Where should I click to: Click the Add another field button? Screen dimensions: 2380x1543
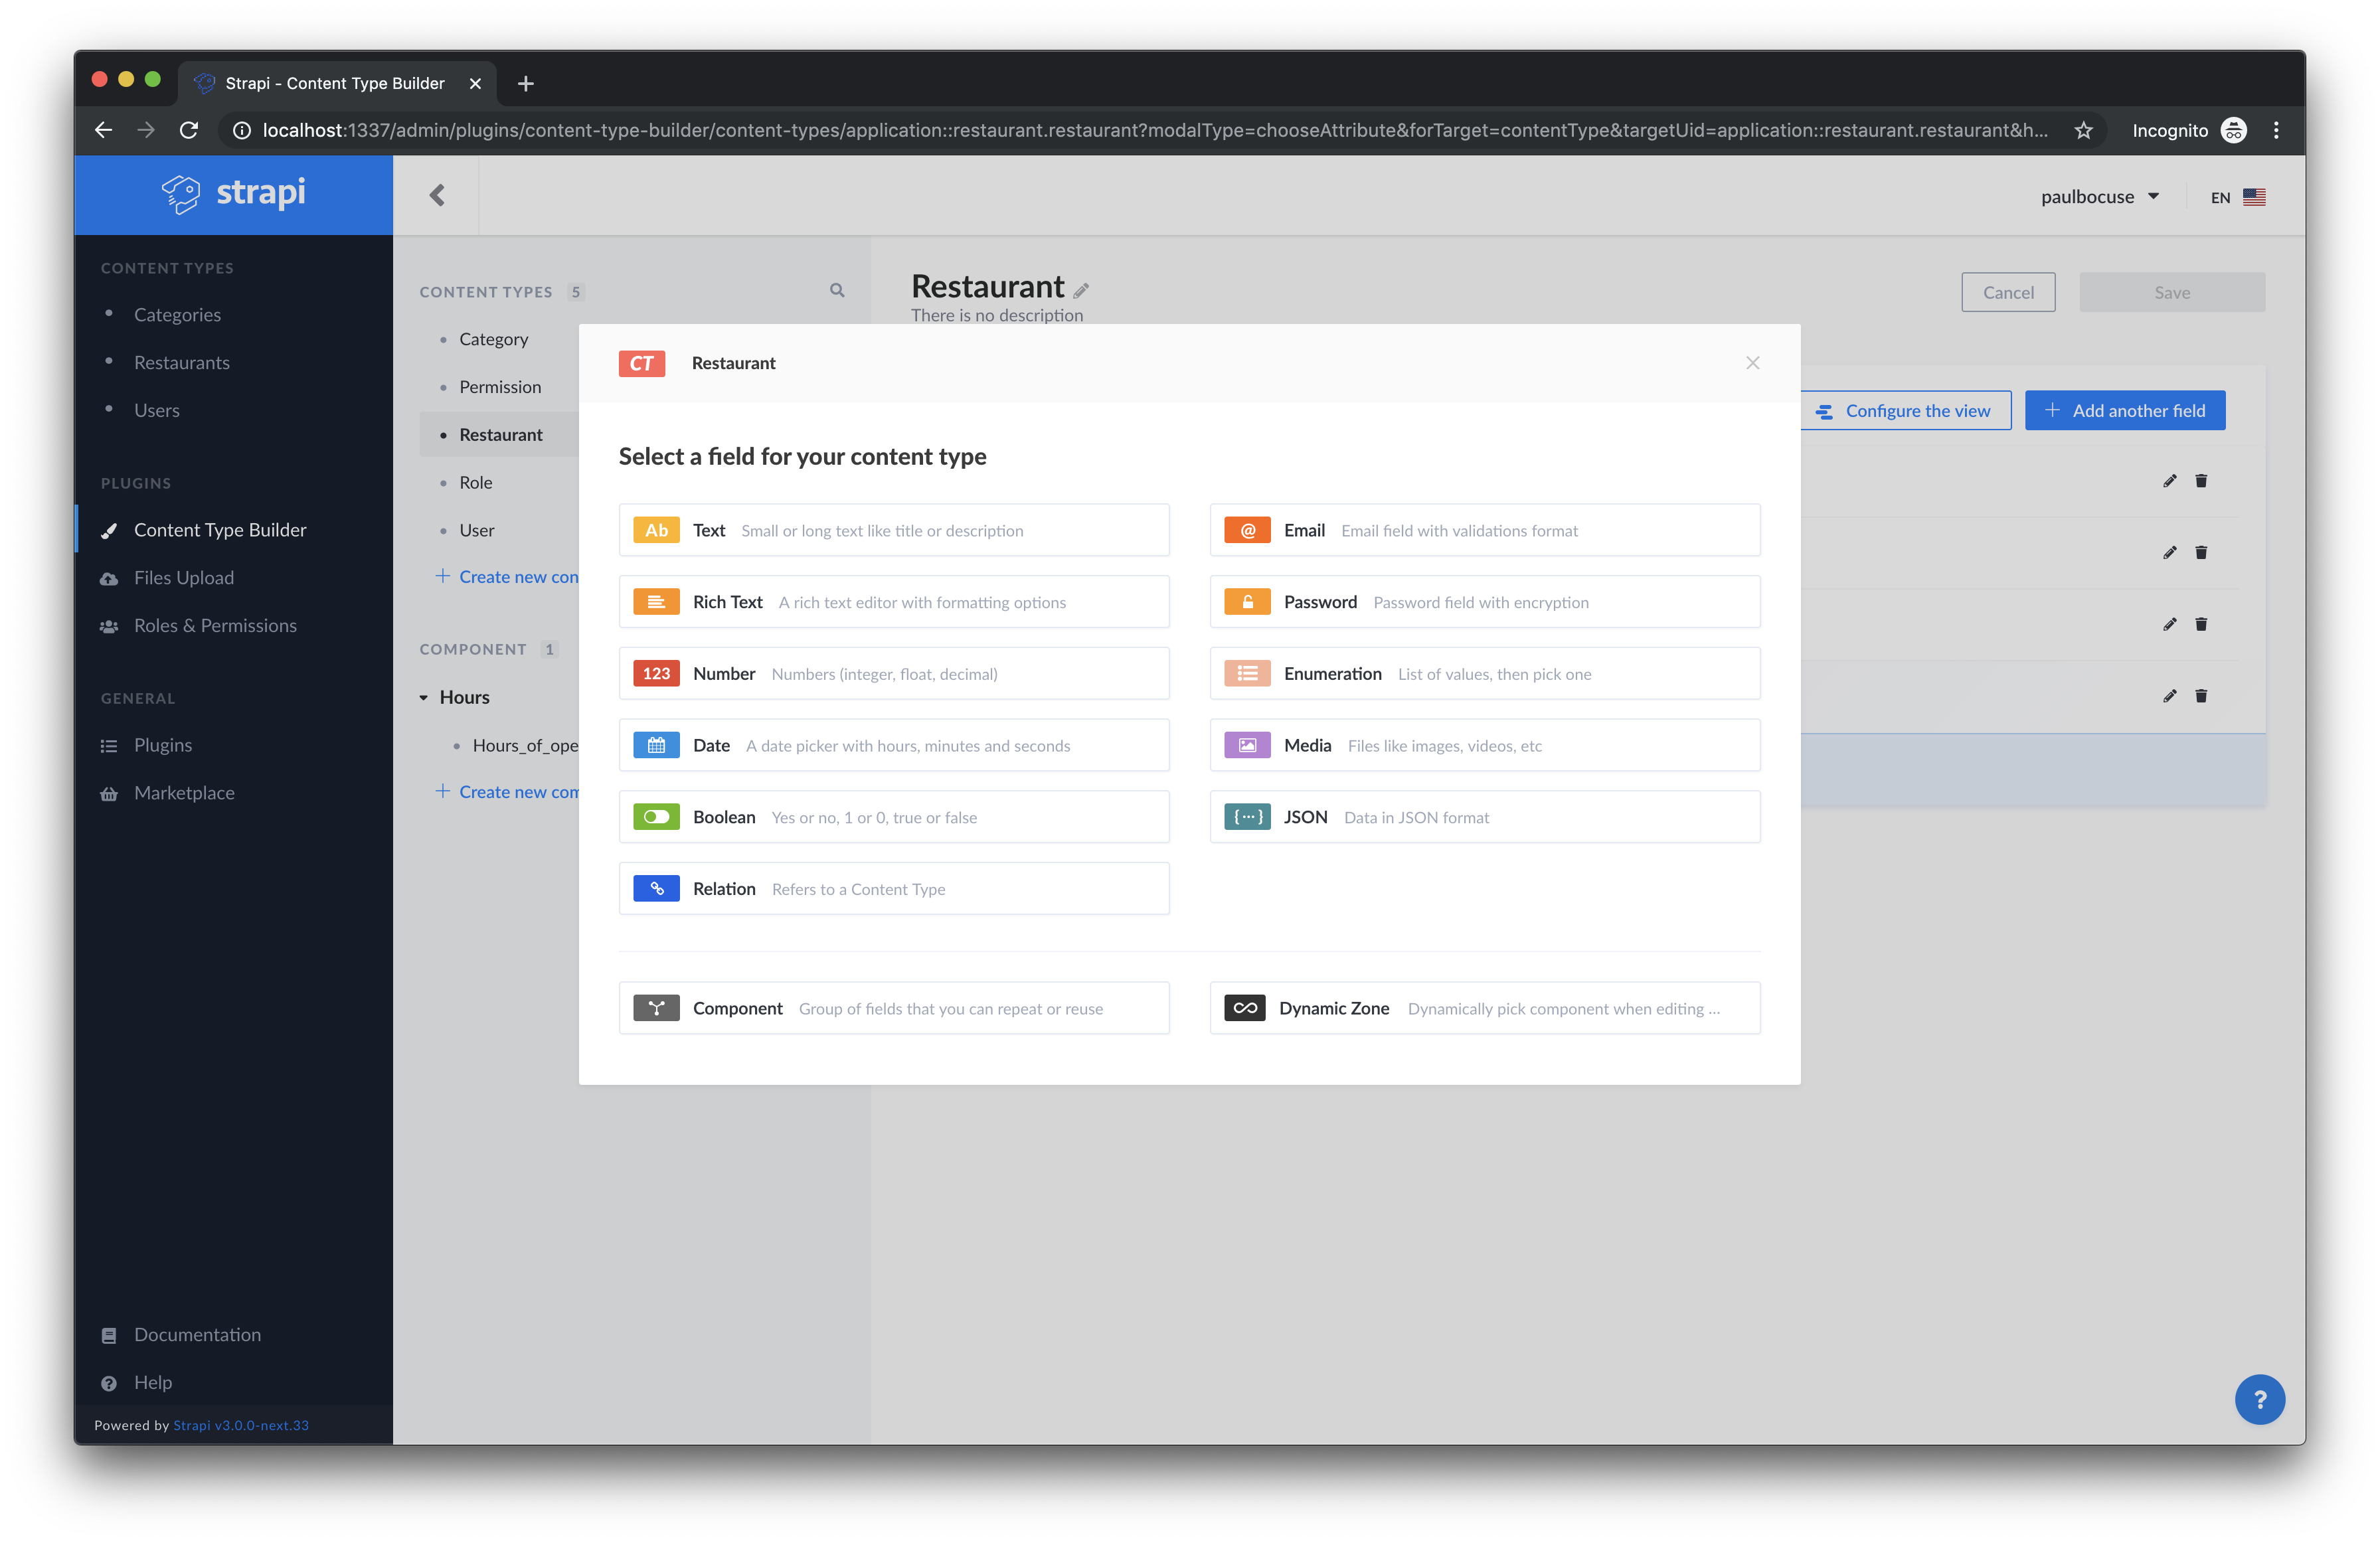pos(2125,410)
